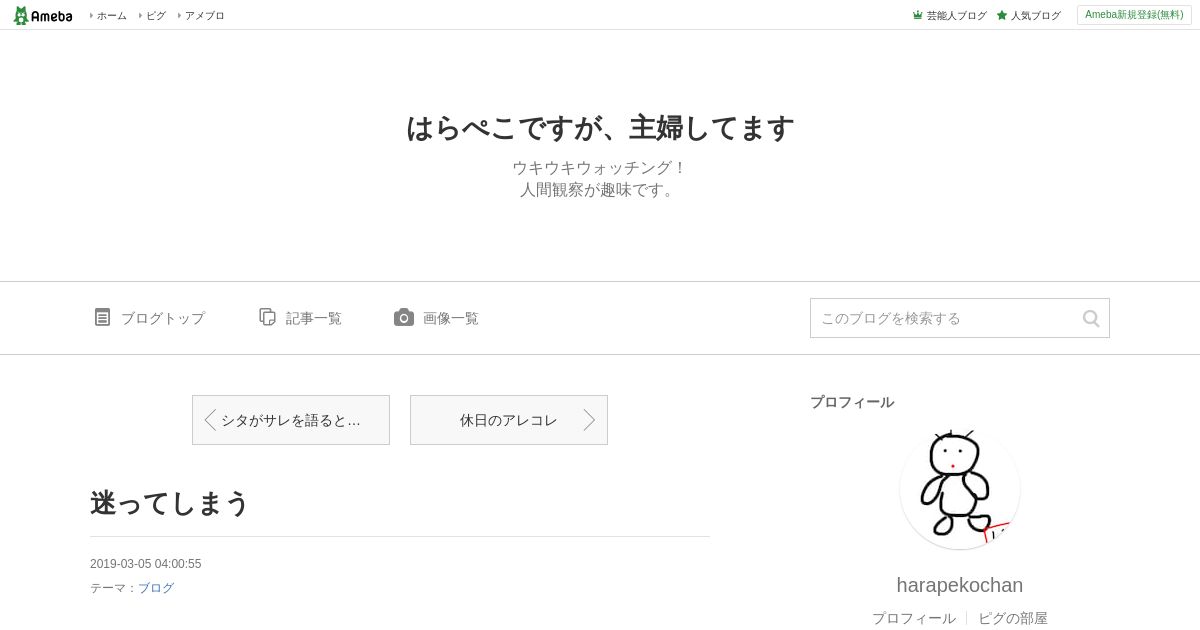Image resolution: width=1200 pixels, height=630 pixels.
Task: Click the search magnifier icon
Action: pos(1091,318)
